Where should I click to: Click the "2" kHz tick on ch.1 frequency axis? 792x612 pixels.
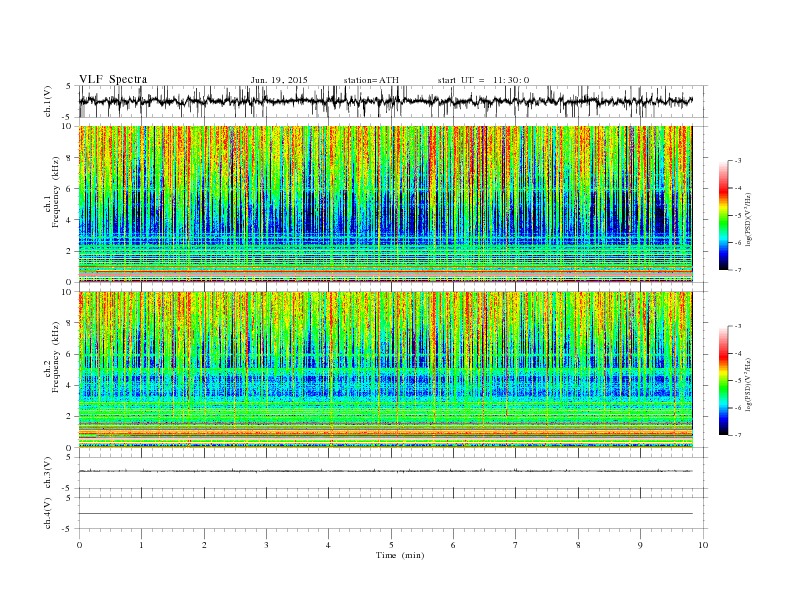69,251
